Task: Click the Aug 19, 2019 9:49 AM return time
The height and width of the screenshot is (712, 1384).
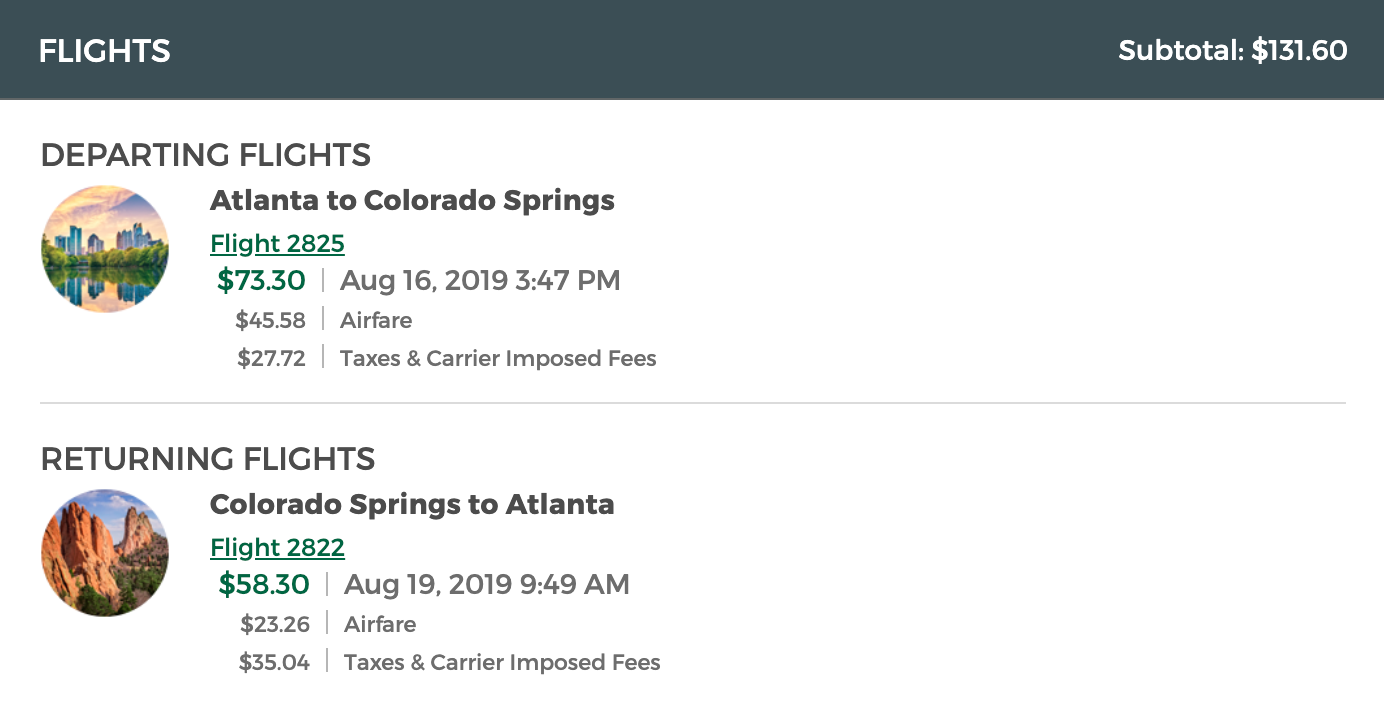Action: click(487, 585)
